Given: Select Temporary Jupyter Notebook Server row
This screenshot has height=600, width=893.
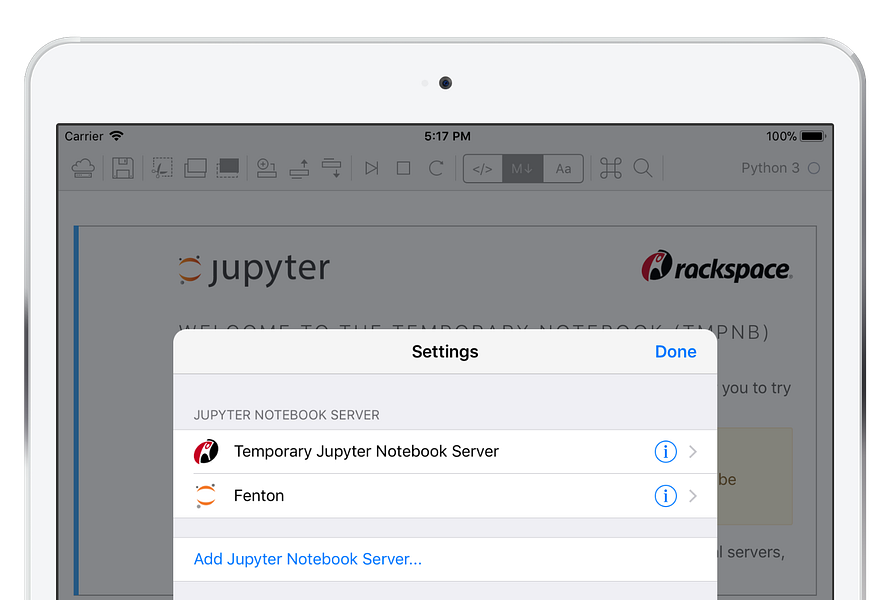Looking at the screenshot, I should pyautogui.click(x=445, y=451).
